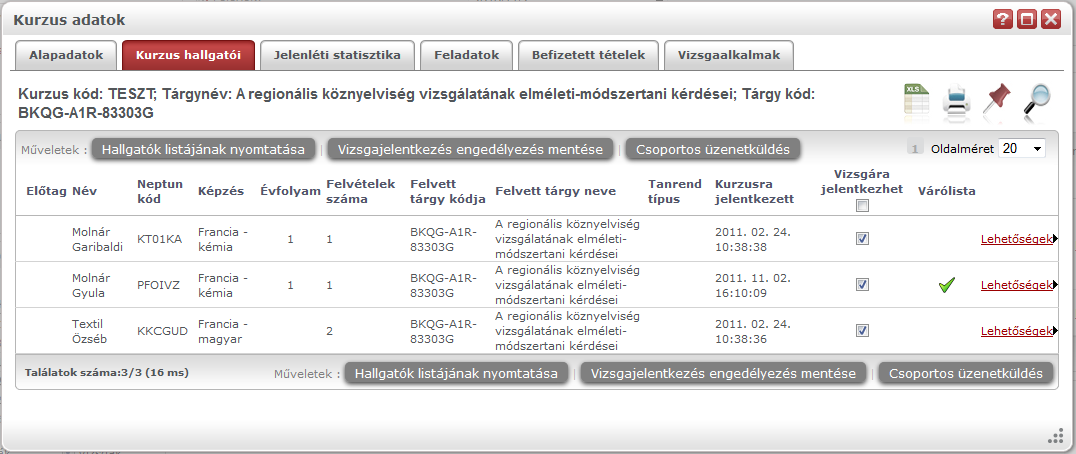Open Lehetőségek link for Molnár Garibaldi
The image size is (1076, 454).
[1016, 239]
